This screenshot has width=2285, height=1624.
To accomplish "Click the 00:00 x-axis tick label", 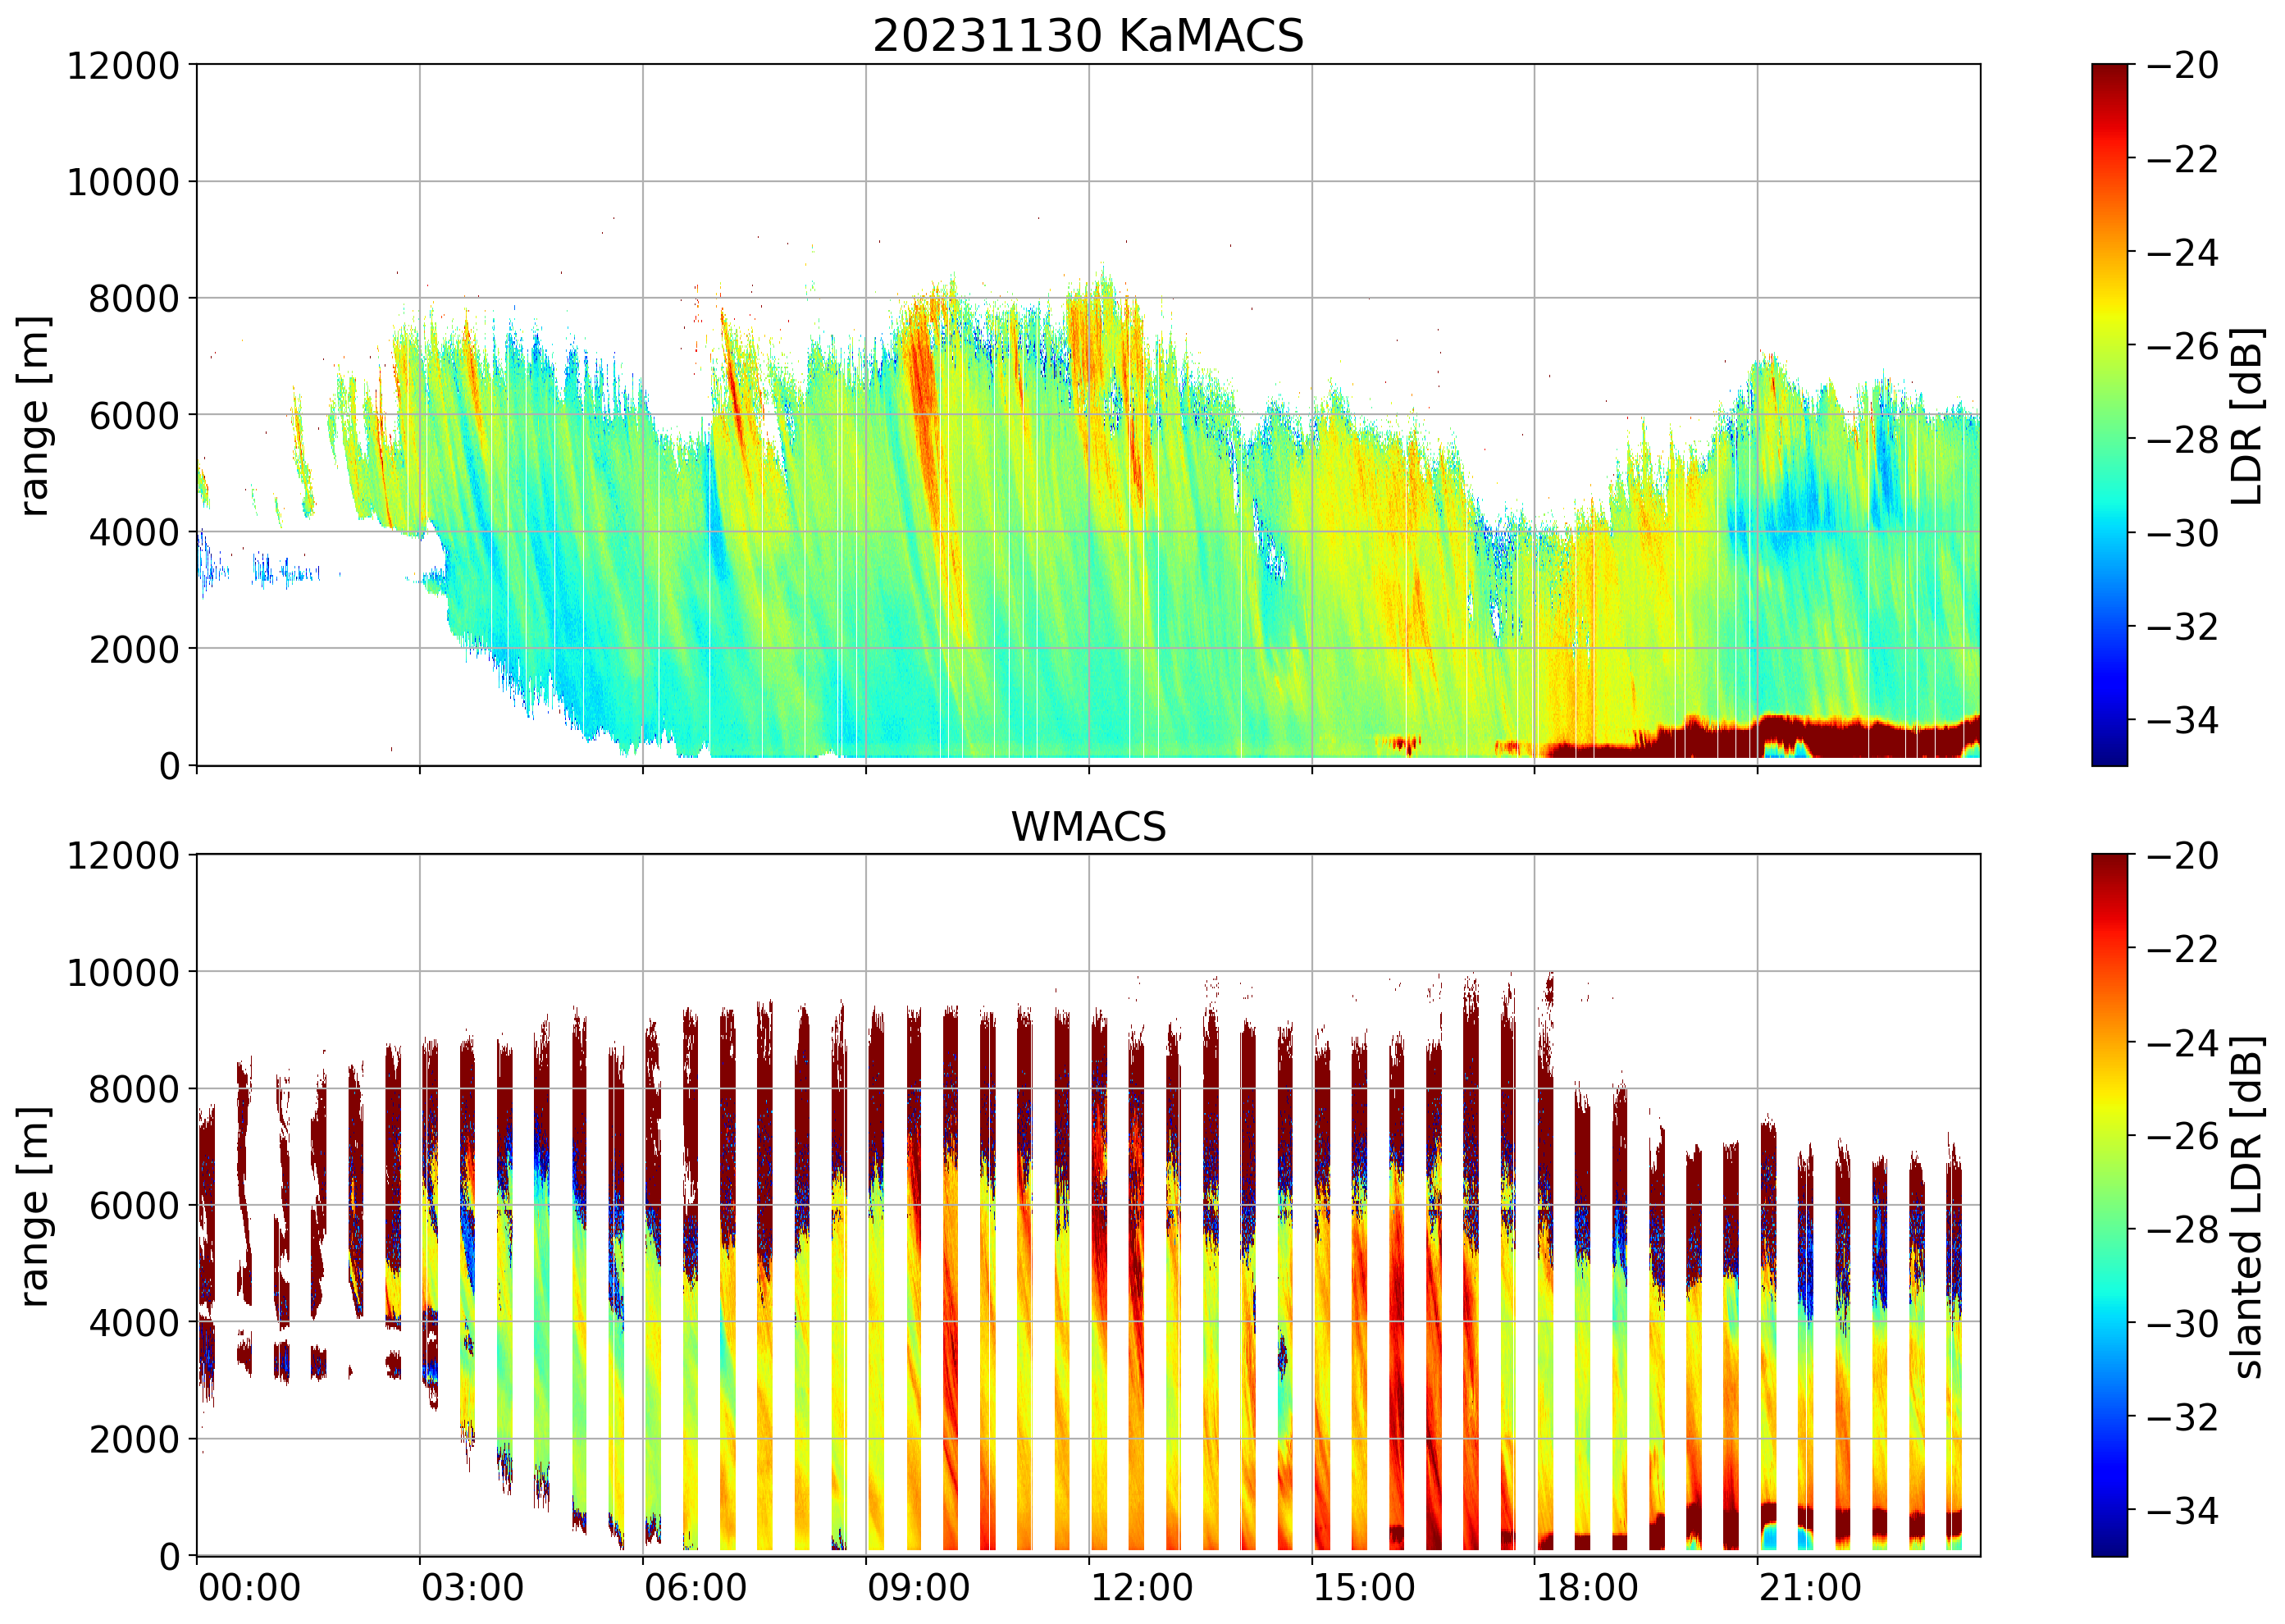I will click(x=249, y=1588).
